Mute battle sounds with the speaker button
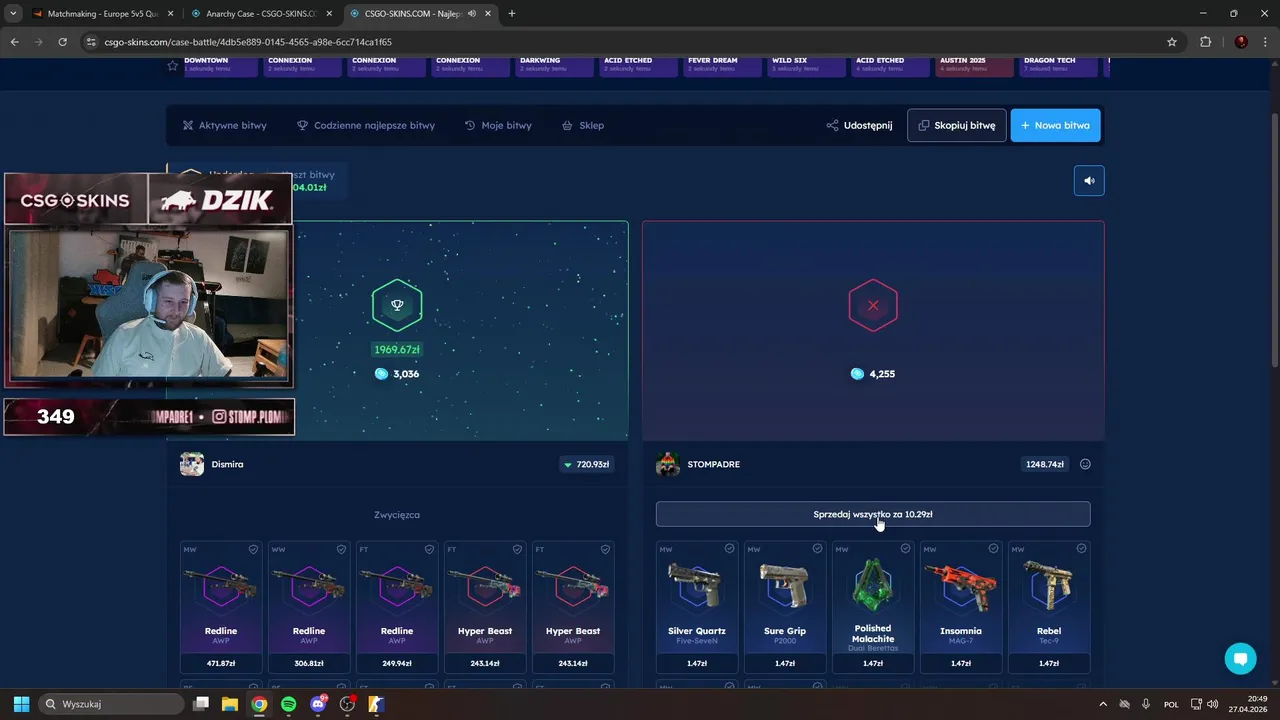 [1089, 181]
